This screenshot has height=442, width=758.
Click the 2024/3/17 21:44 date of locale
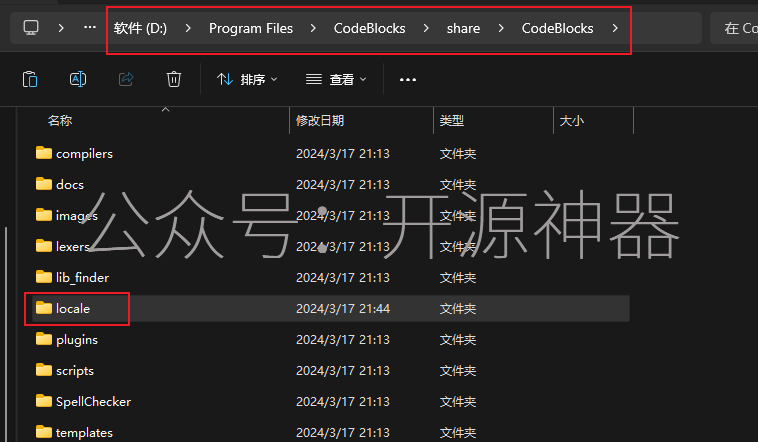343,309
